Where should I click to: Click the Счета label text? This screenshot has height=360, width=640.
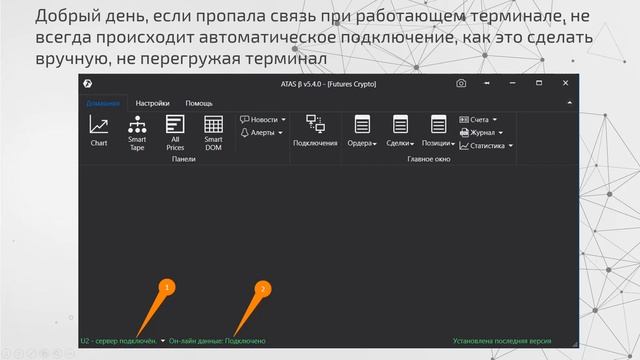tap(479, 120)
